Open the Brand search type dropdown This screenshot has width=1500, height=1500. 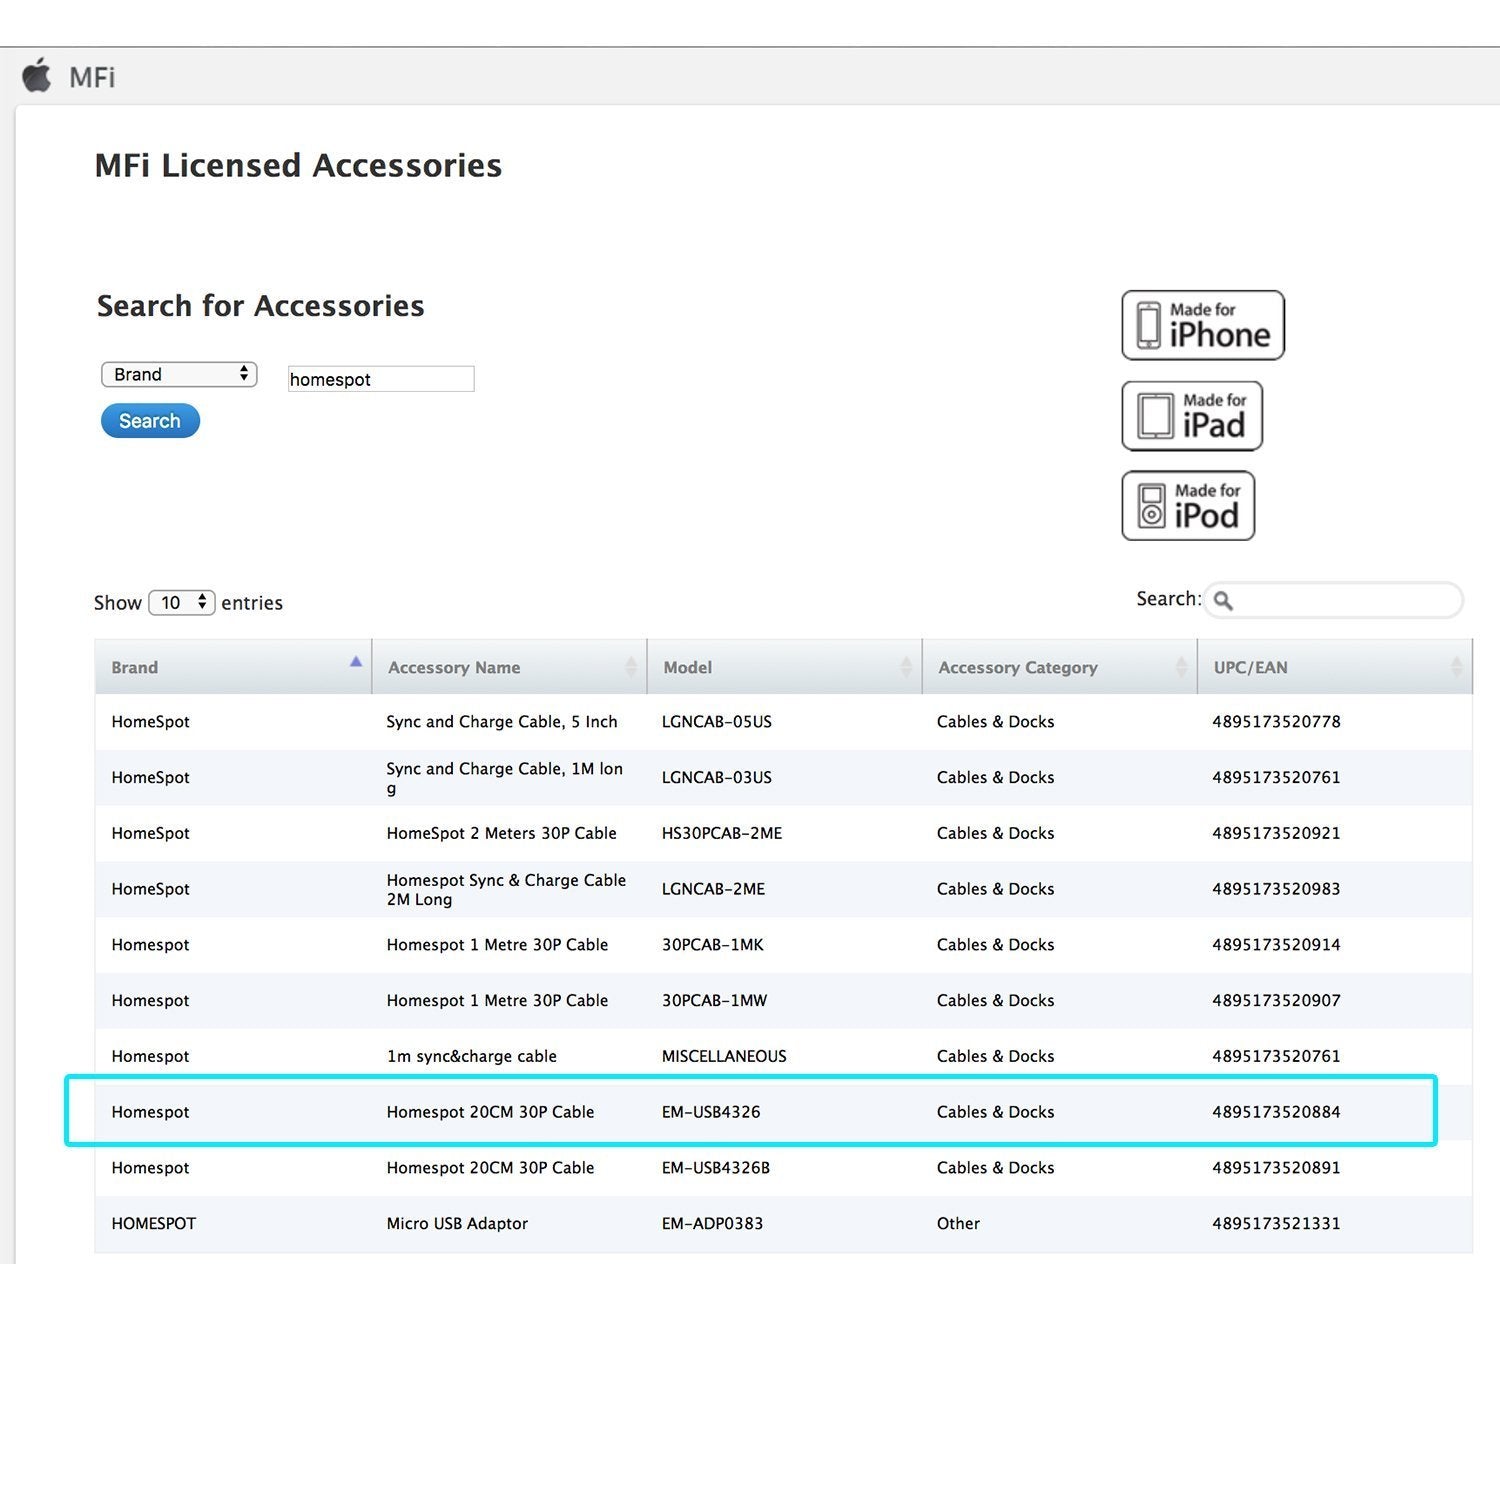(x=179, y=374)
